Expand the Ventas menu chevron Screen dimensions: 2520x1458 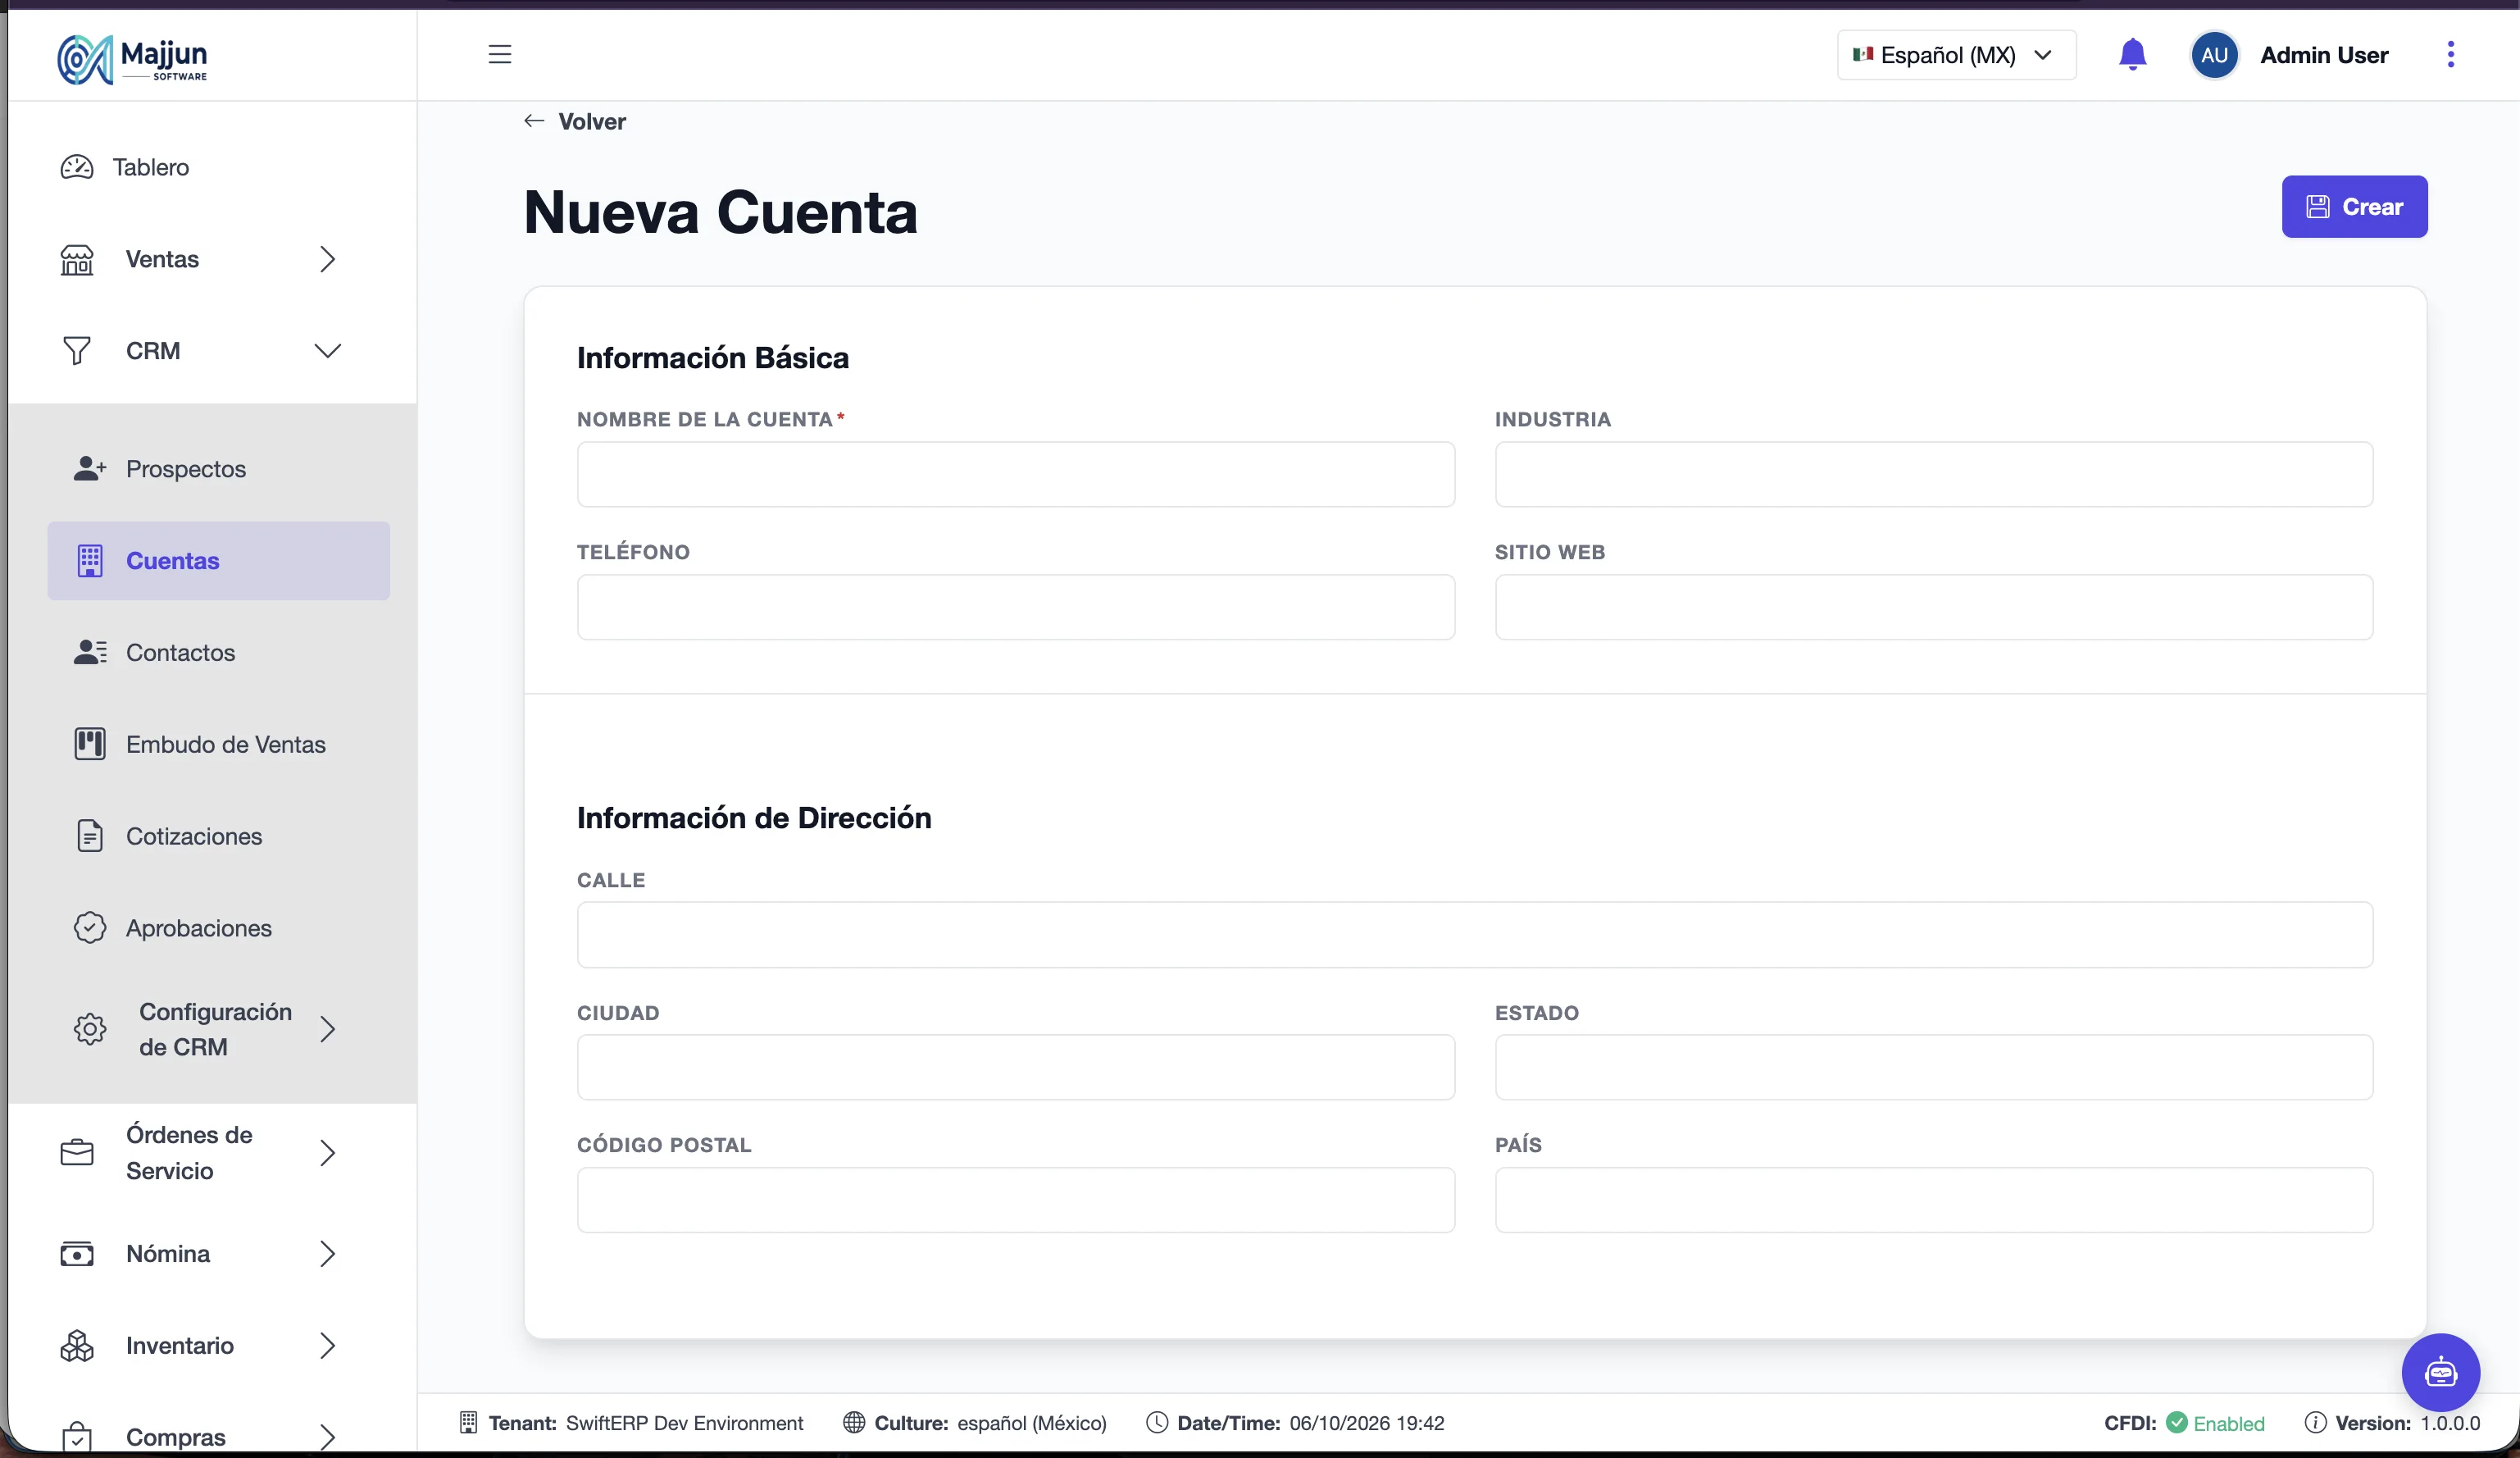pyautogui.click(x=327, y=259)
